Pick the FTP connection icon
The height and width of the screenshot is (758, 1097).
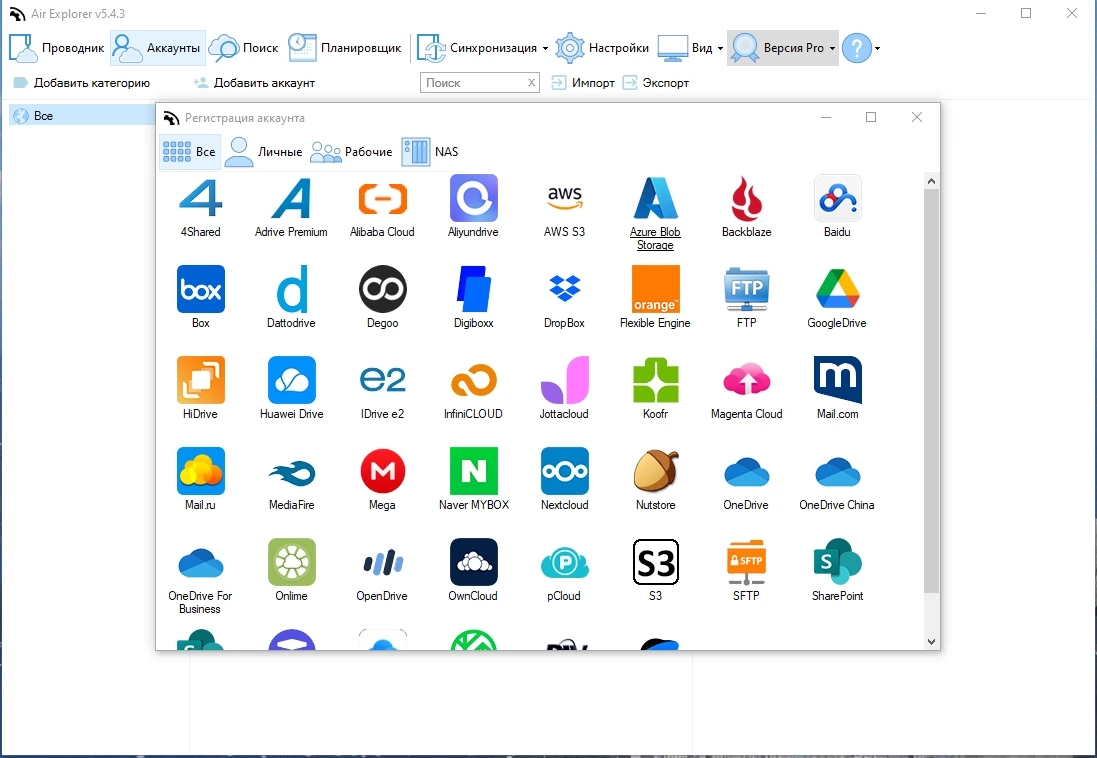746,289
